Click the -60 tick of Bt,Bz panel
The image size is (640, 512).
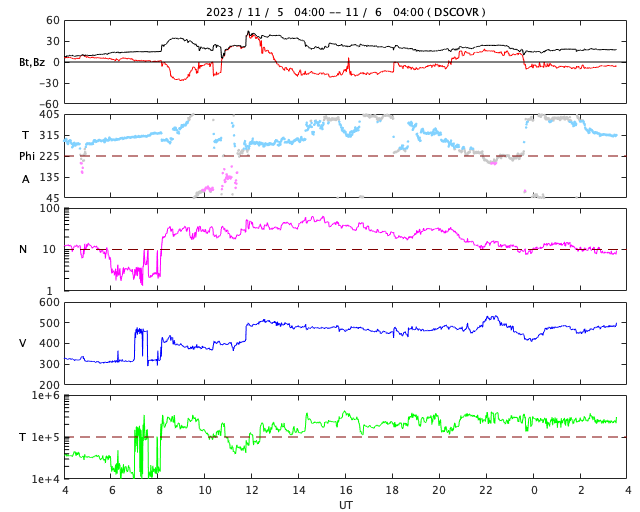click(50, 105)
